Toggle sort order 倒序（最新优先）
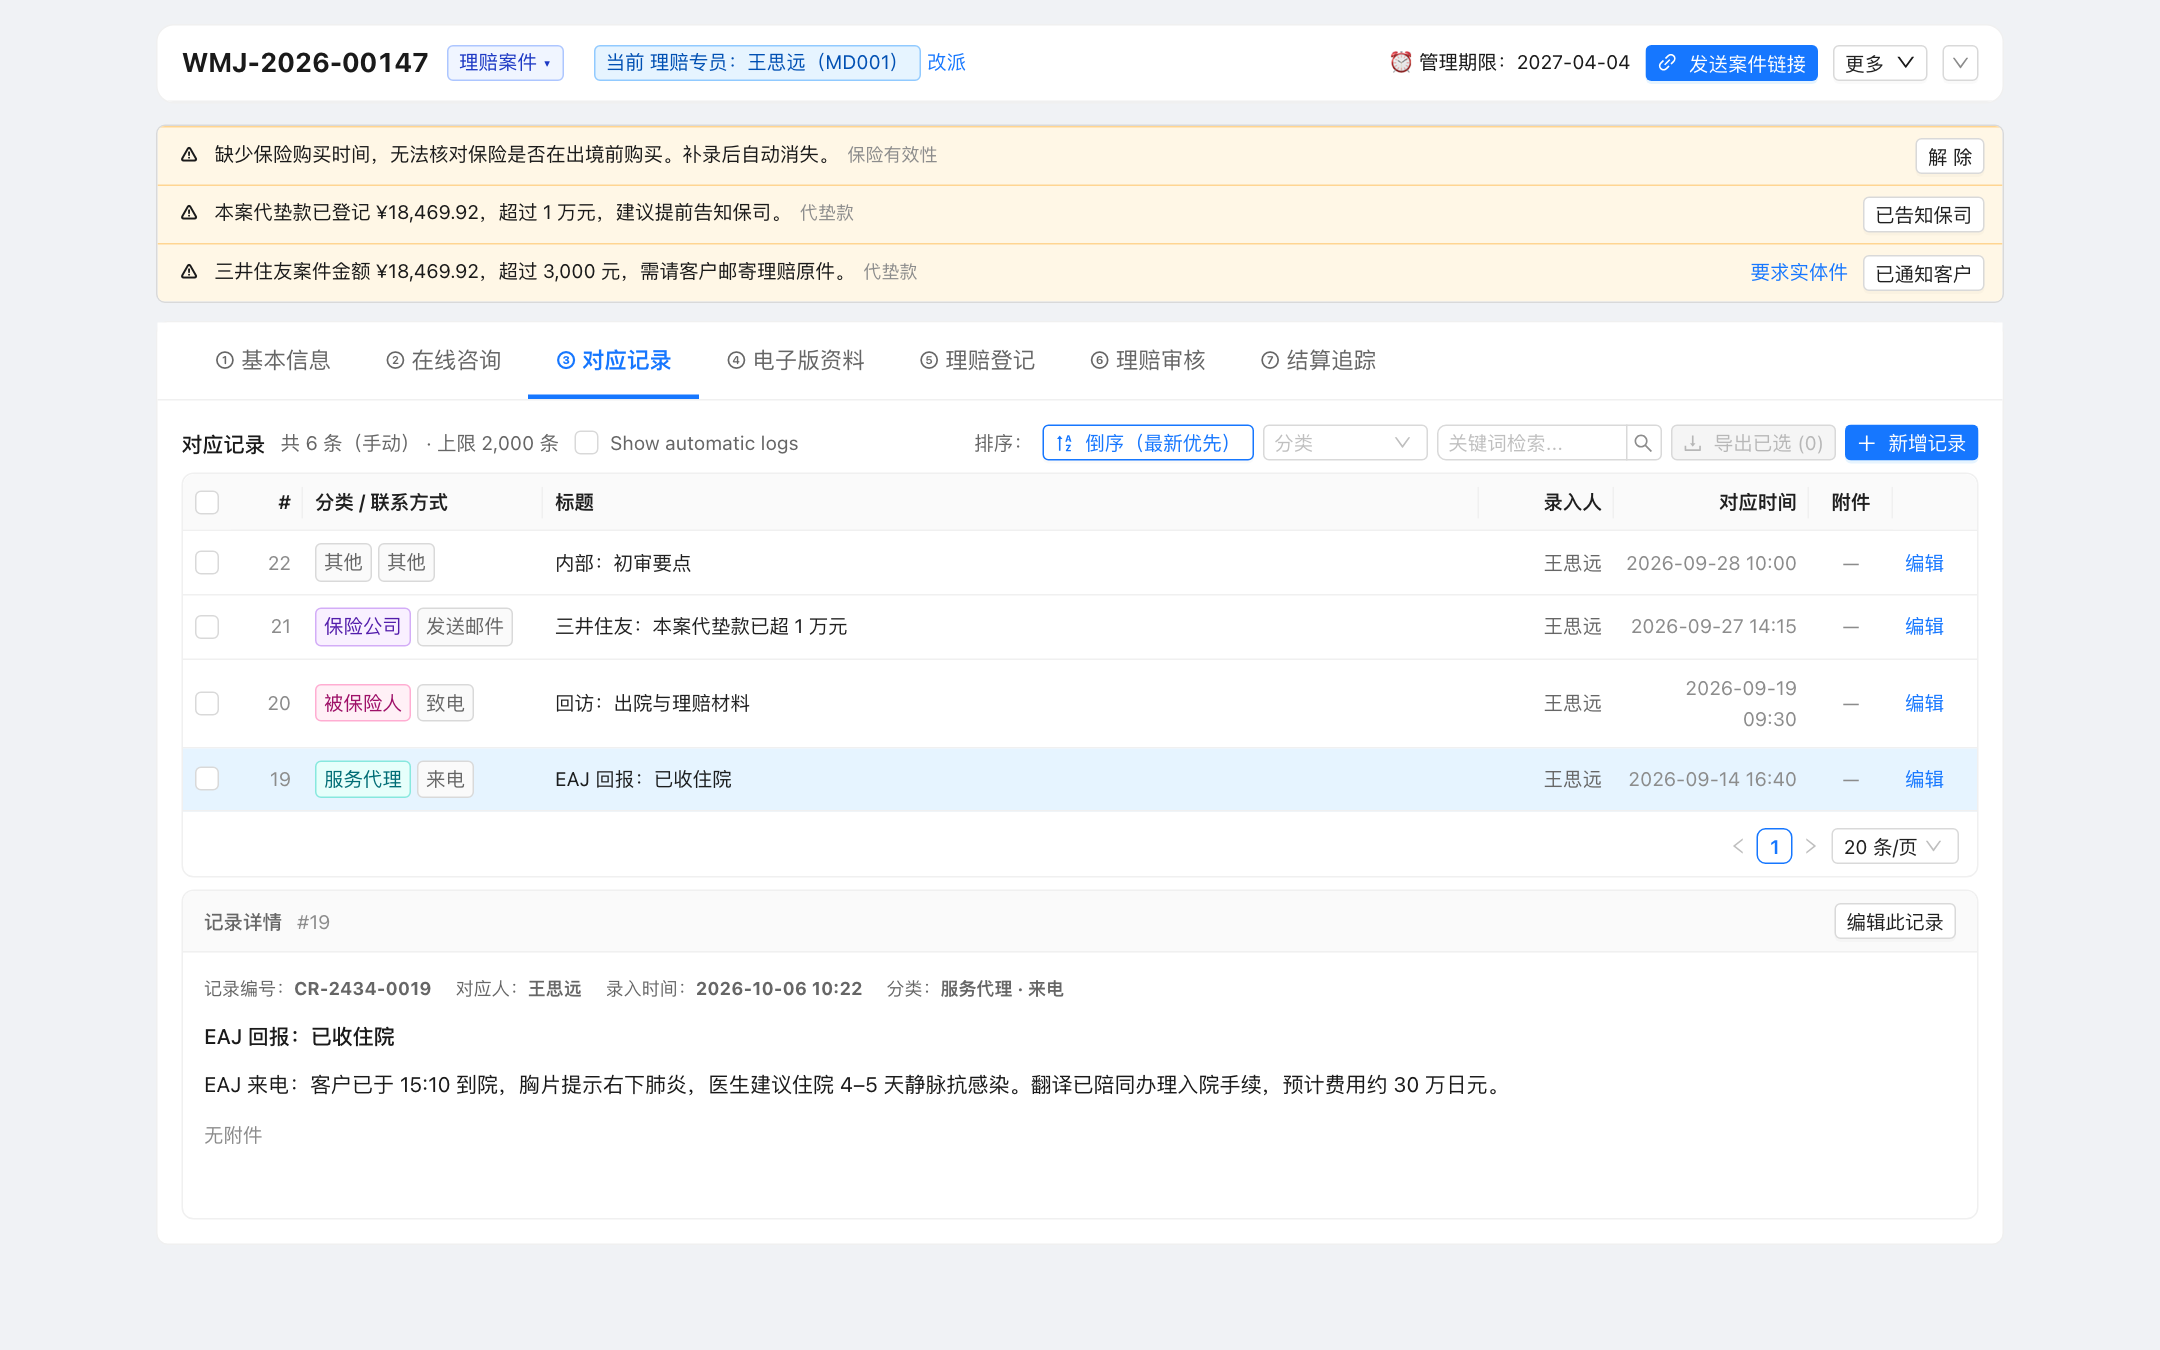The image size is (2160, 1350). pyautogui.click(x=1147, y=443)
